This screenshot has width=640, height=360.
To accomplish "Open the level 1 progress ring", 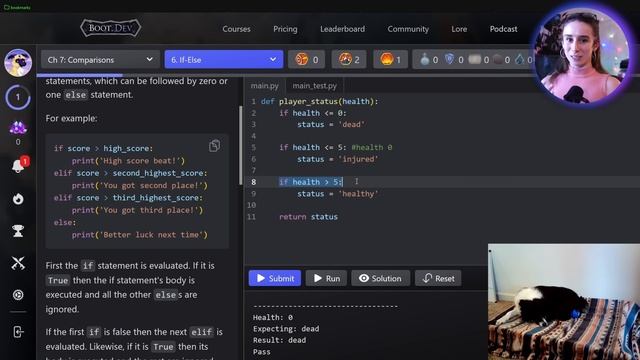I will (x=18, y=97).
